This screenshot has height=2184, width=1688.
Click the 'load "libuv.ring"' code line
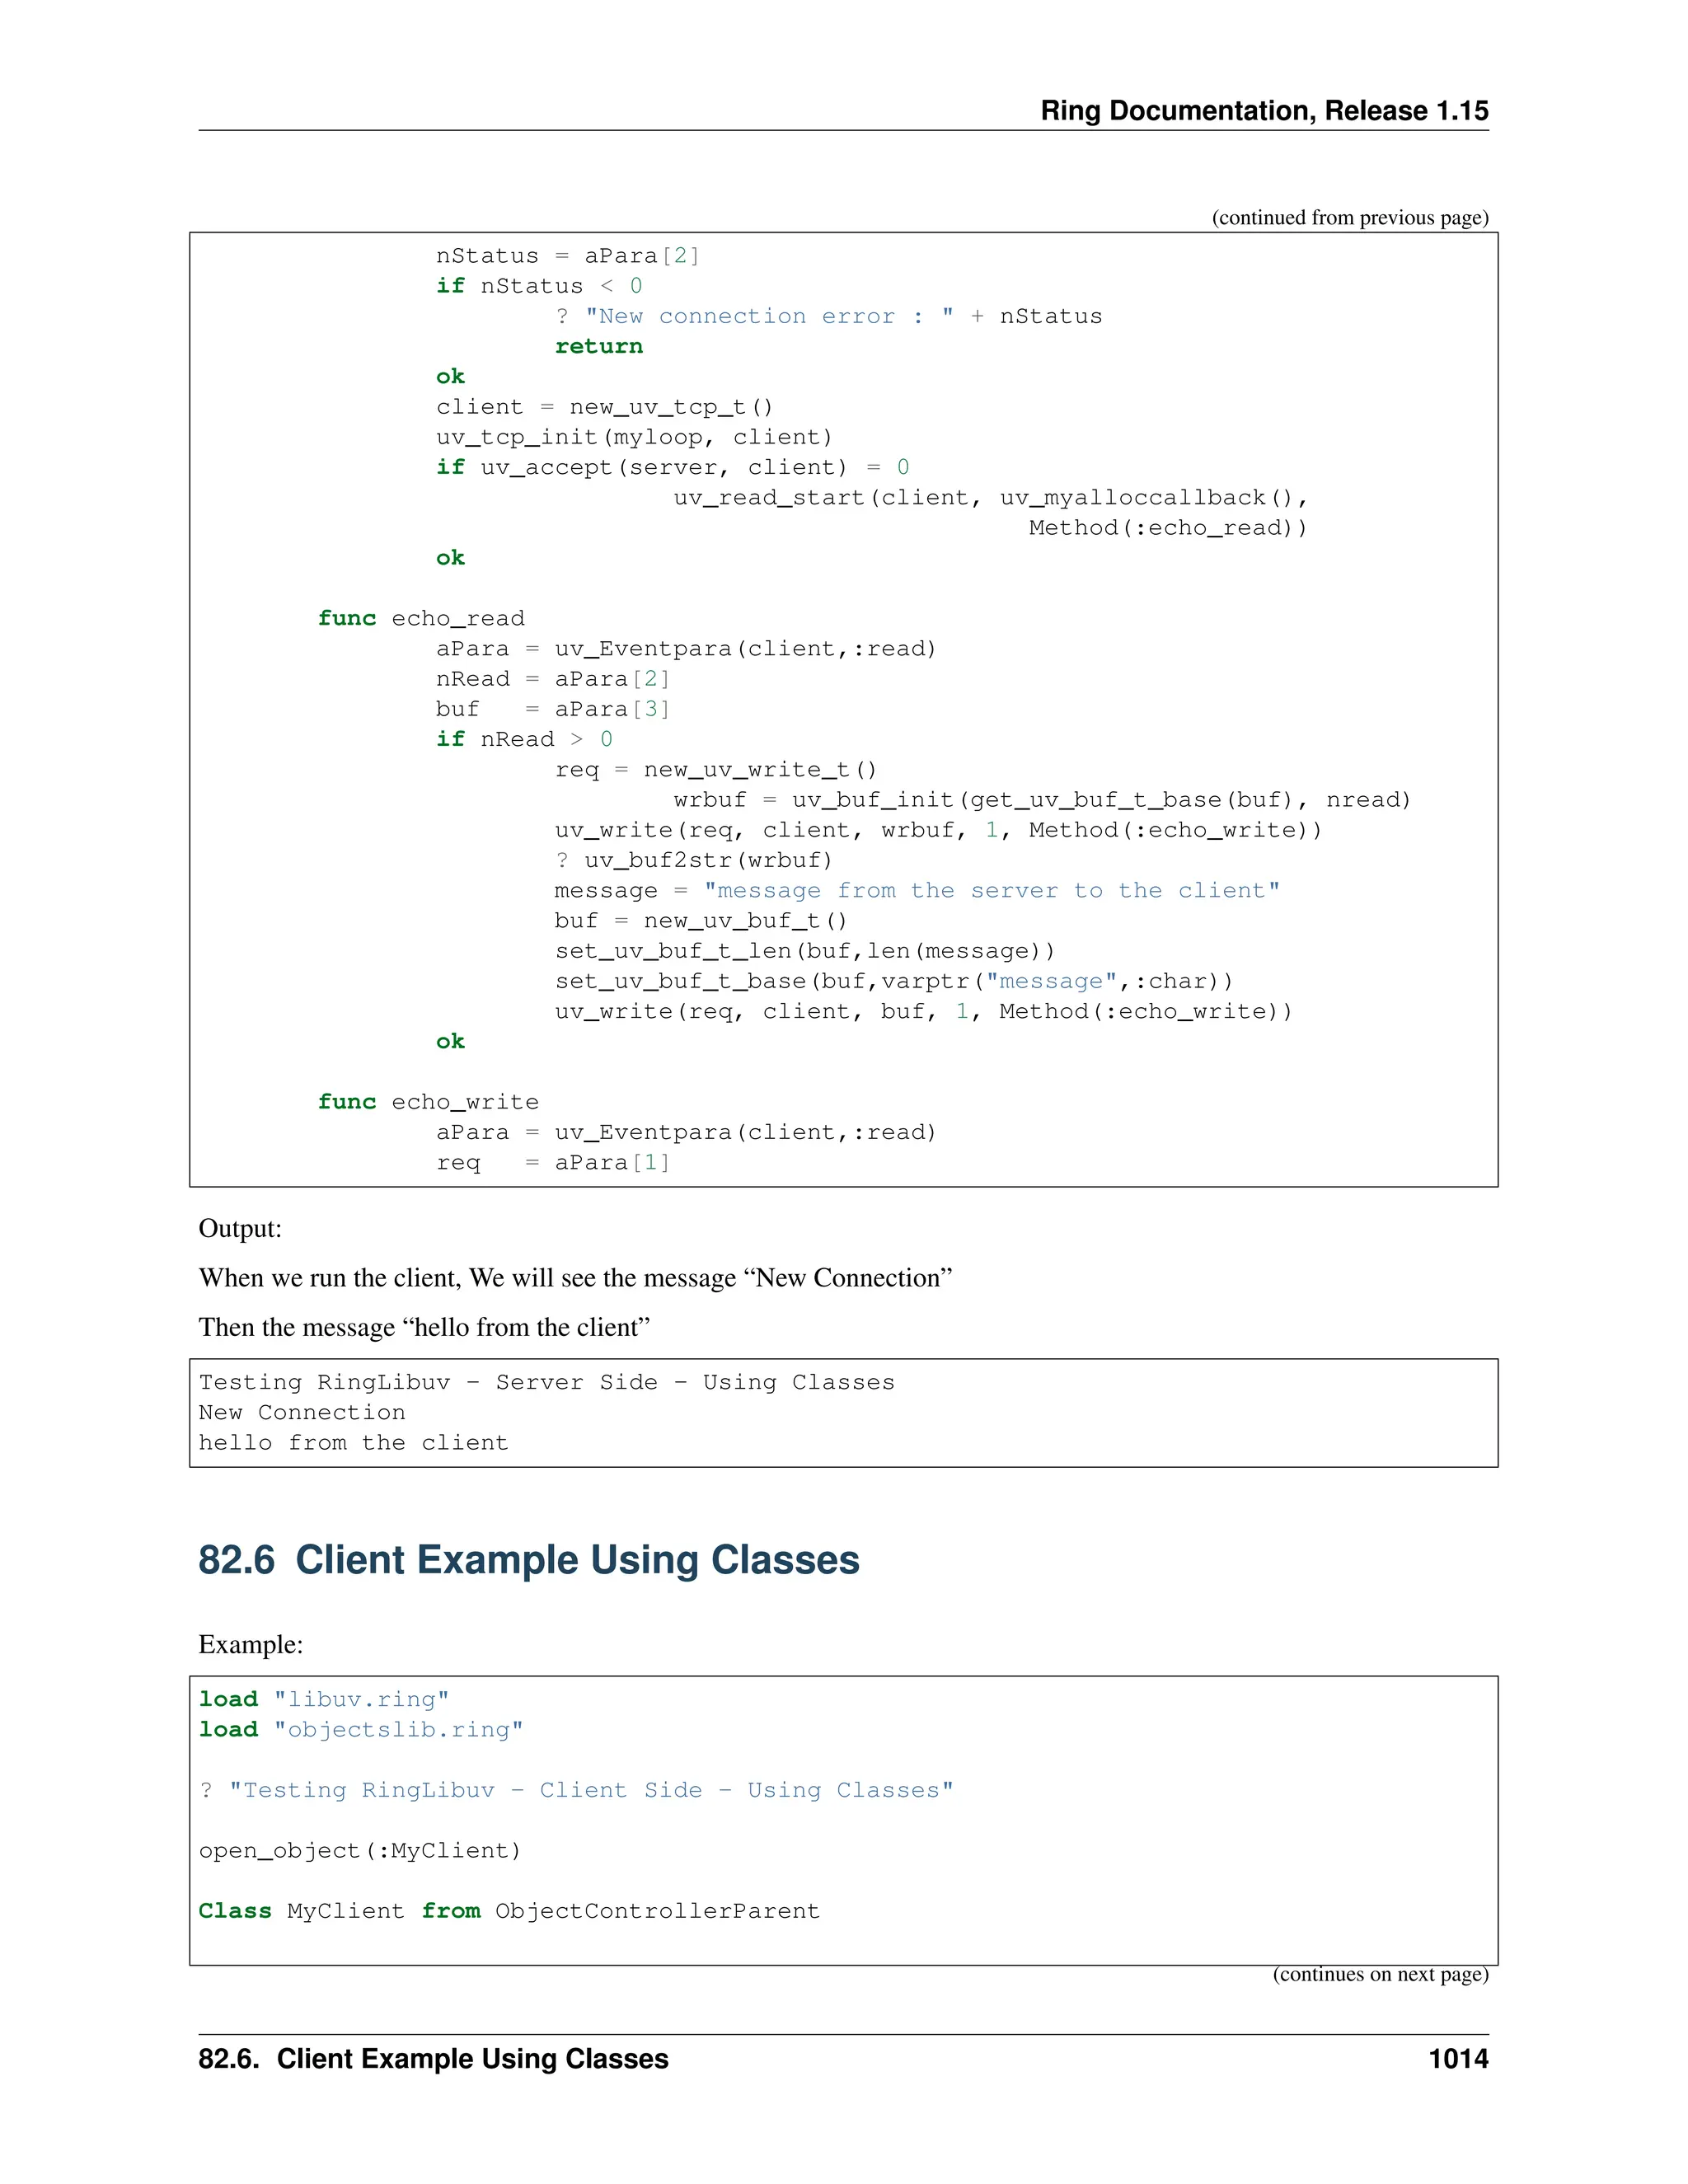(323, 1699)
